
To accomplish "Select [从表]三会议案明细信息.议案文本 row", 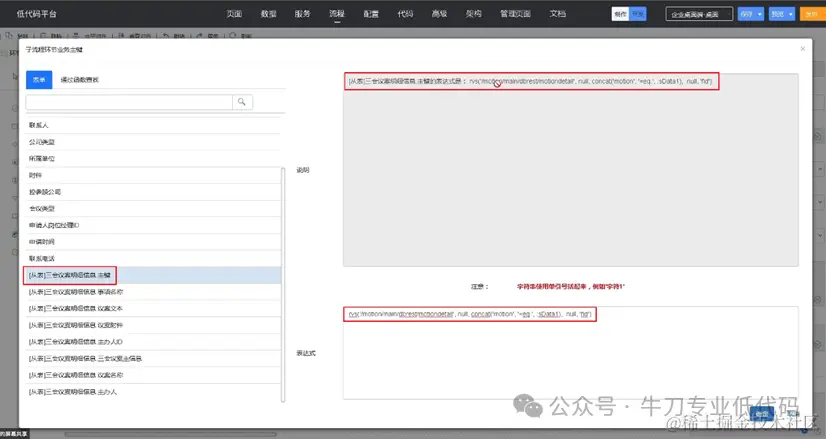I will coord(153,308).
